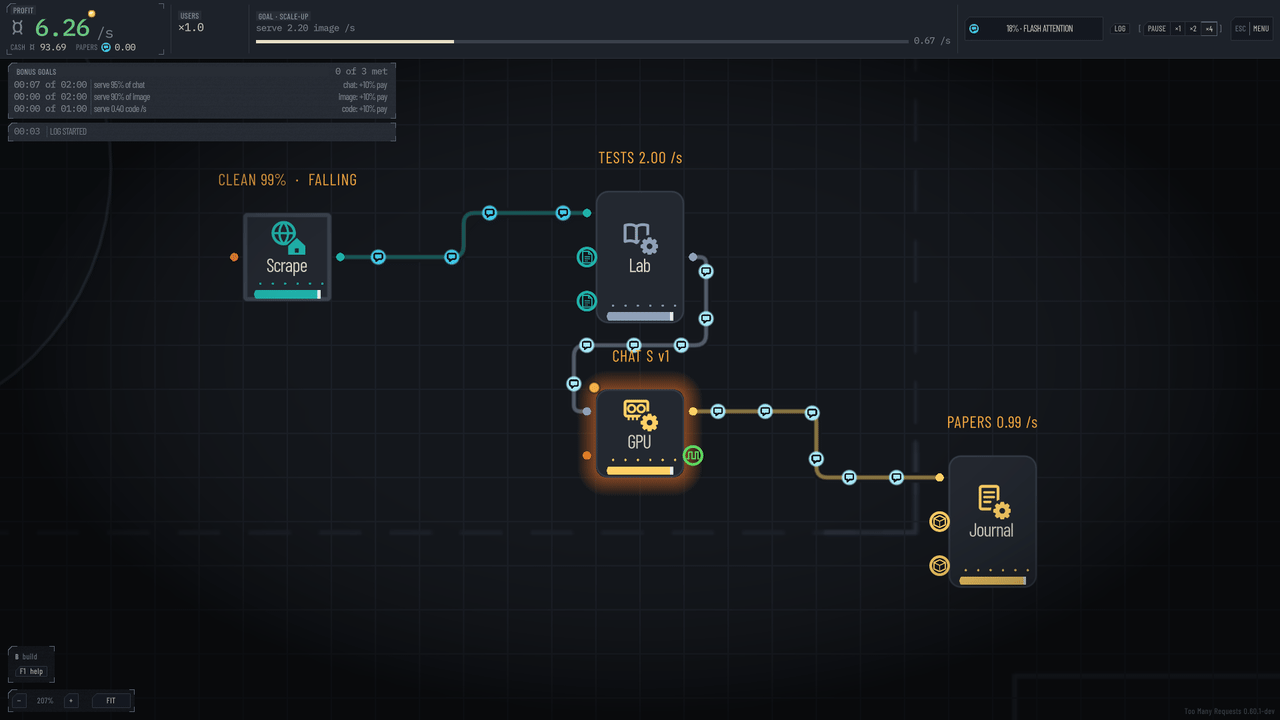Viewport: 1280px width, 720px height.
Task: Toggle PAUSE game speed
Action: click(x=1156, y=29)
